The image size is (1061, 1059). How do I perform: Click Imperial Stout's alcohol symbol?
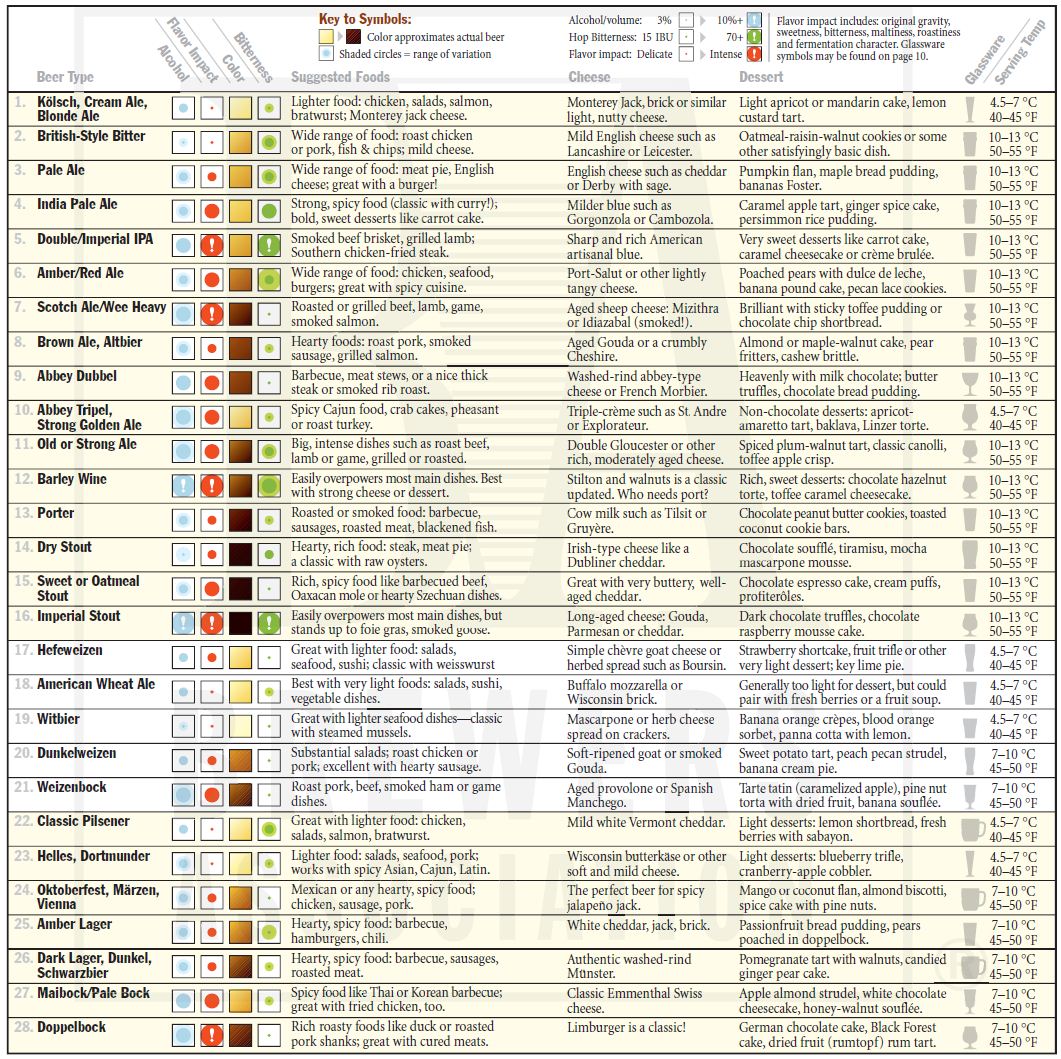point(183,623)
